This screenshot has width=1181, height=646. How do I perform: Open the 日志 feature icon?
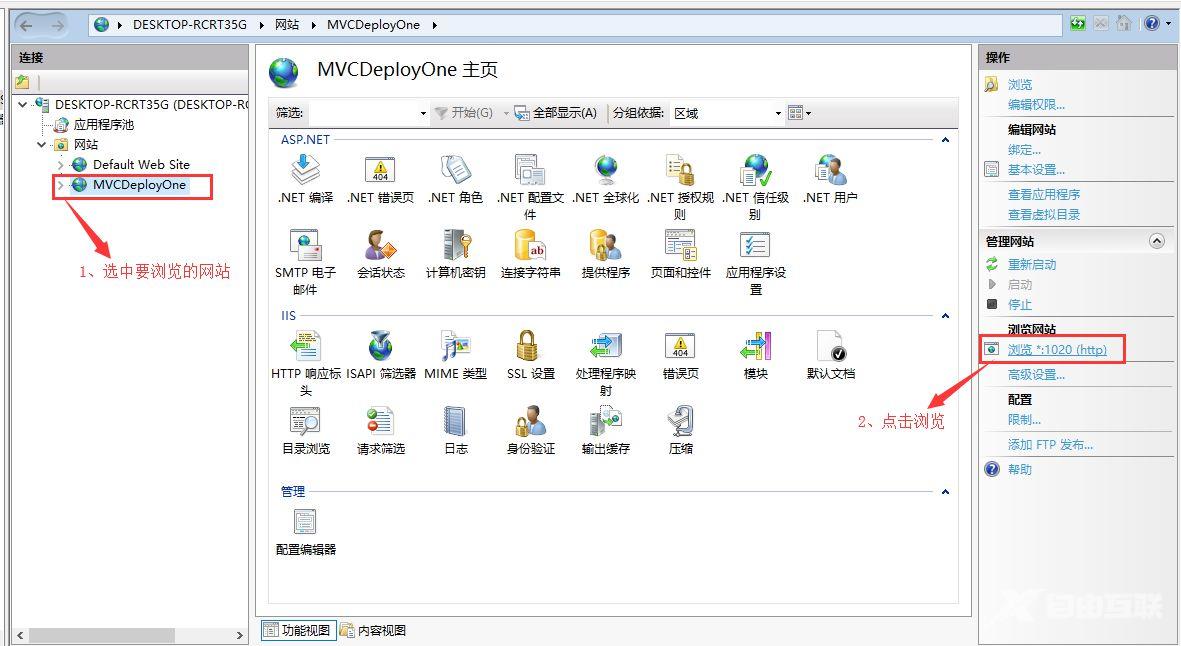tap(456, 422)
